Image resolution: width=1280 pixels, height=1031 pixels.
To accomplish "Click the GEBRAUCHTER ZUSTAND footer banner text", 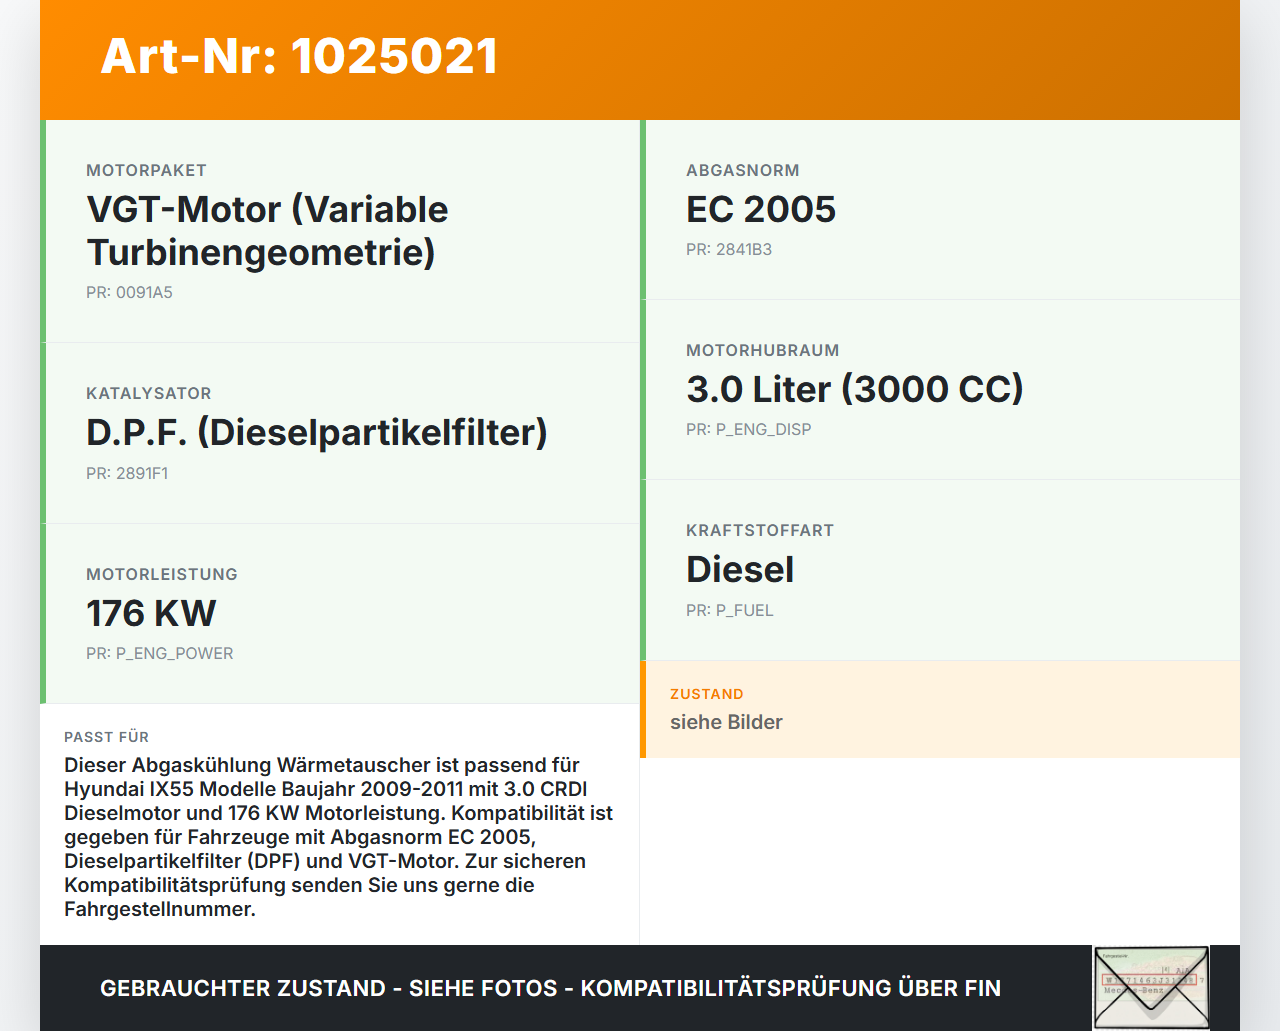I will 550,988.
